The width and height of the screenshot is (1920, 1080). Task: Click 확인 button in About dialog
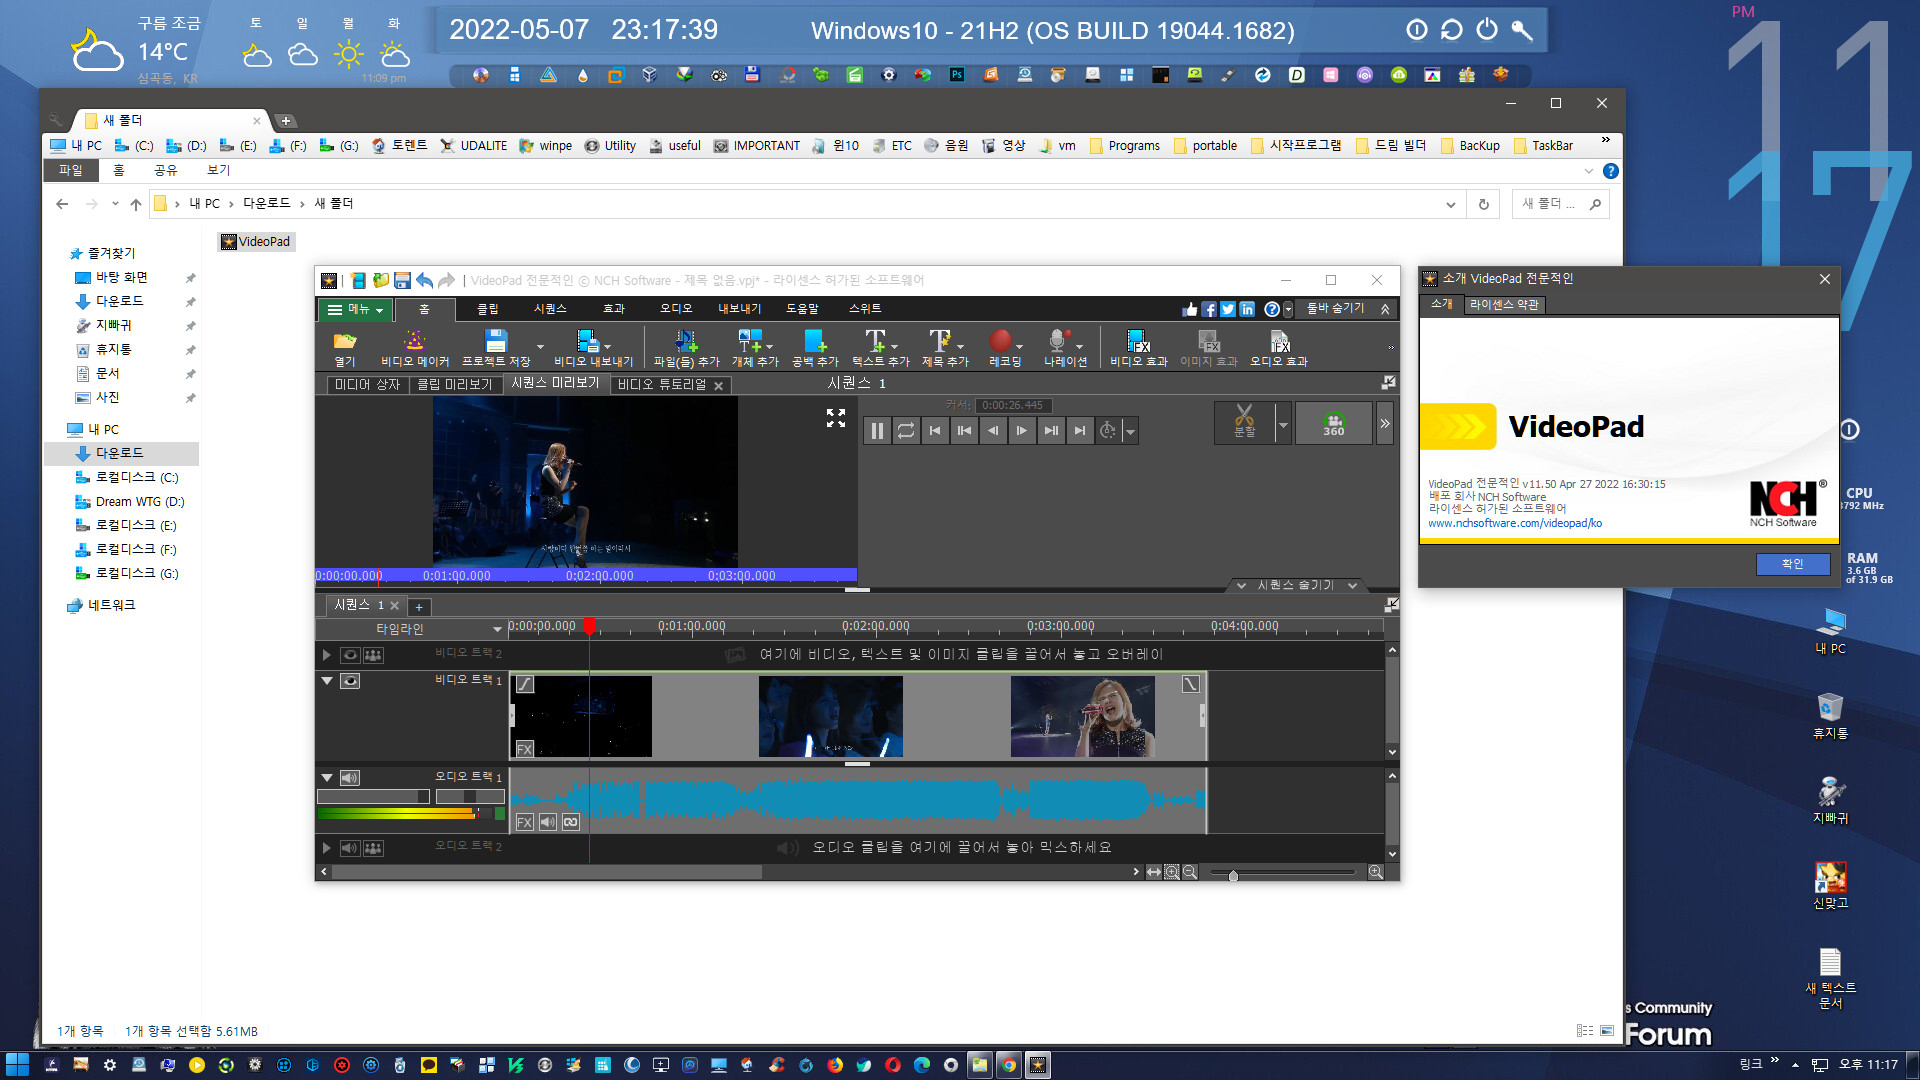click(1793, 564)
